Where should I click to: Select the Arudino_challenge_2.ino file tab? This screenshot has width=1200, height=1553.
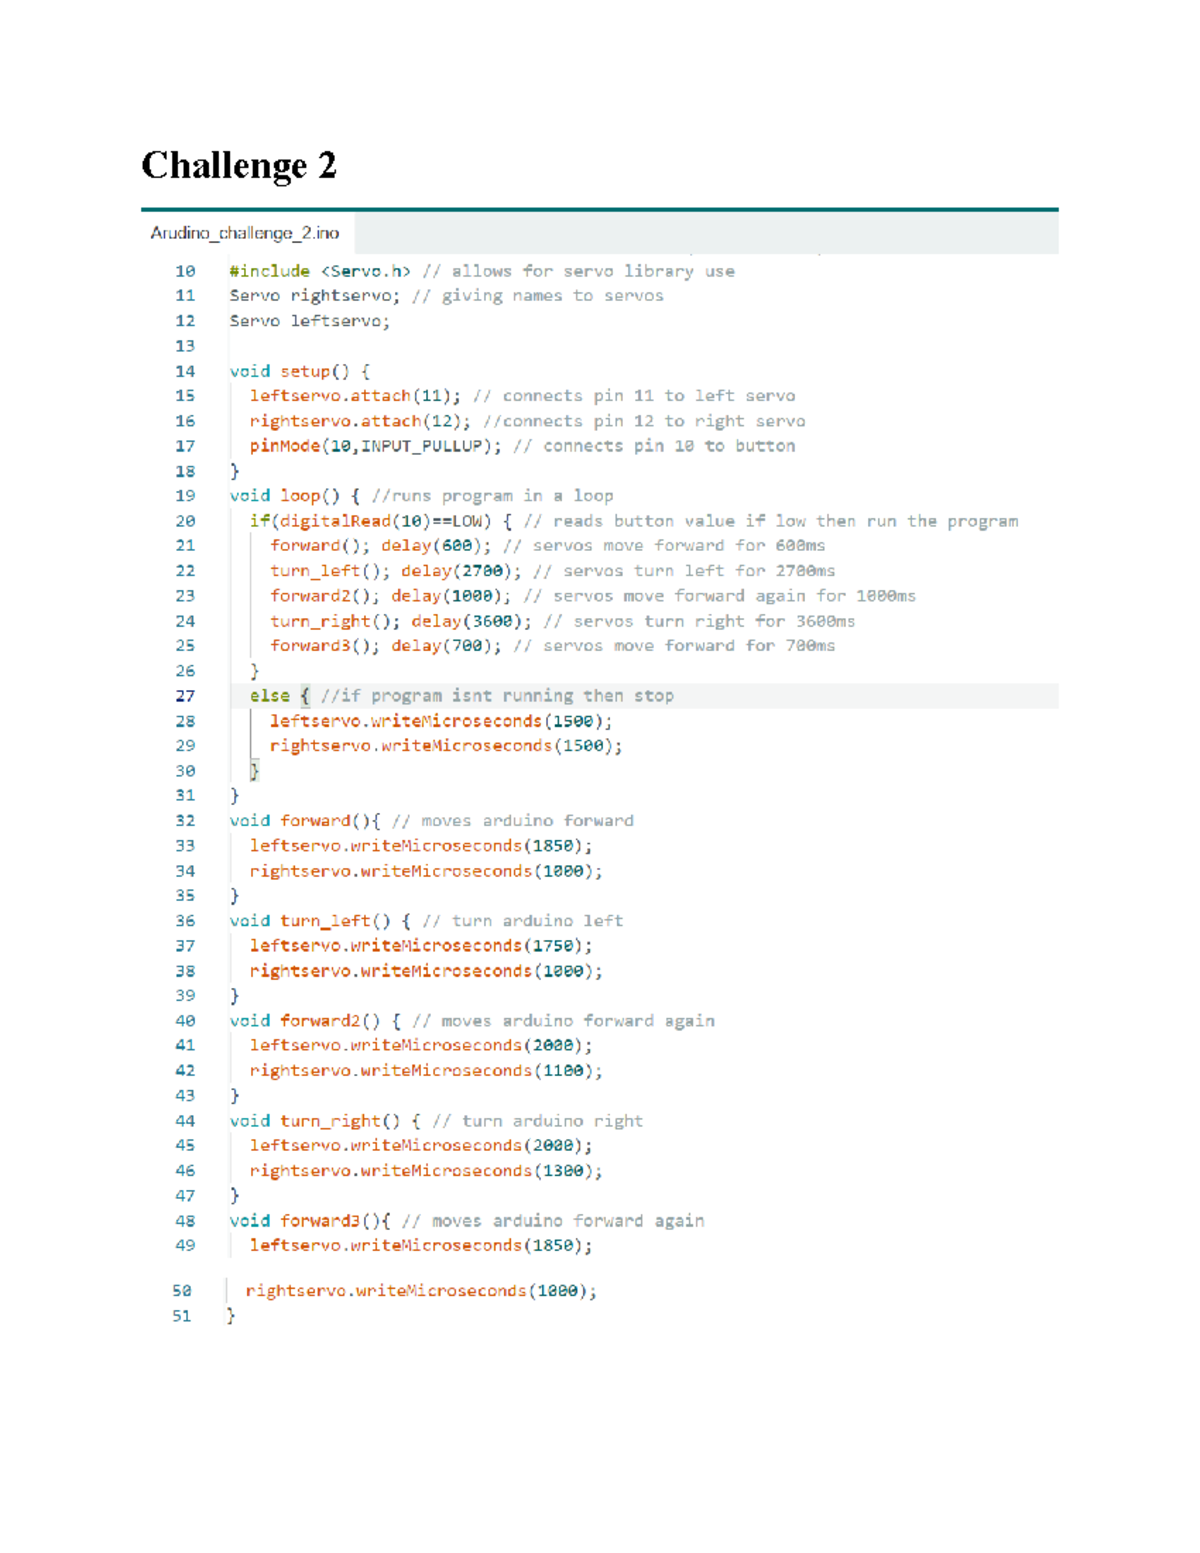[x=245, y=233]
